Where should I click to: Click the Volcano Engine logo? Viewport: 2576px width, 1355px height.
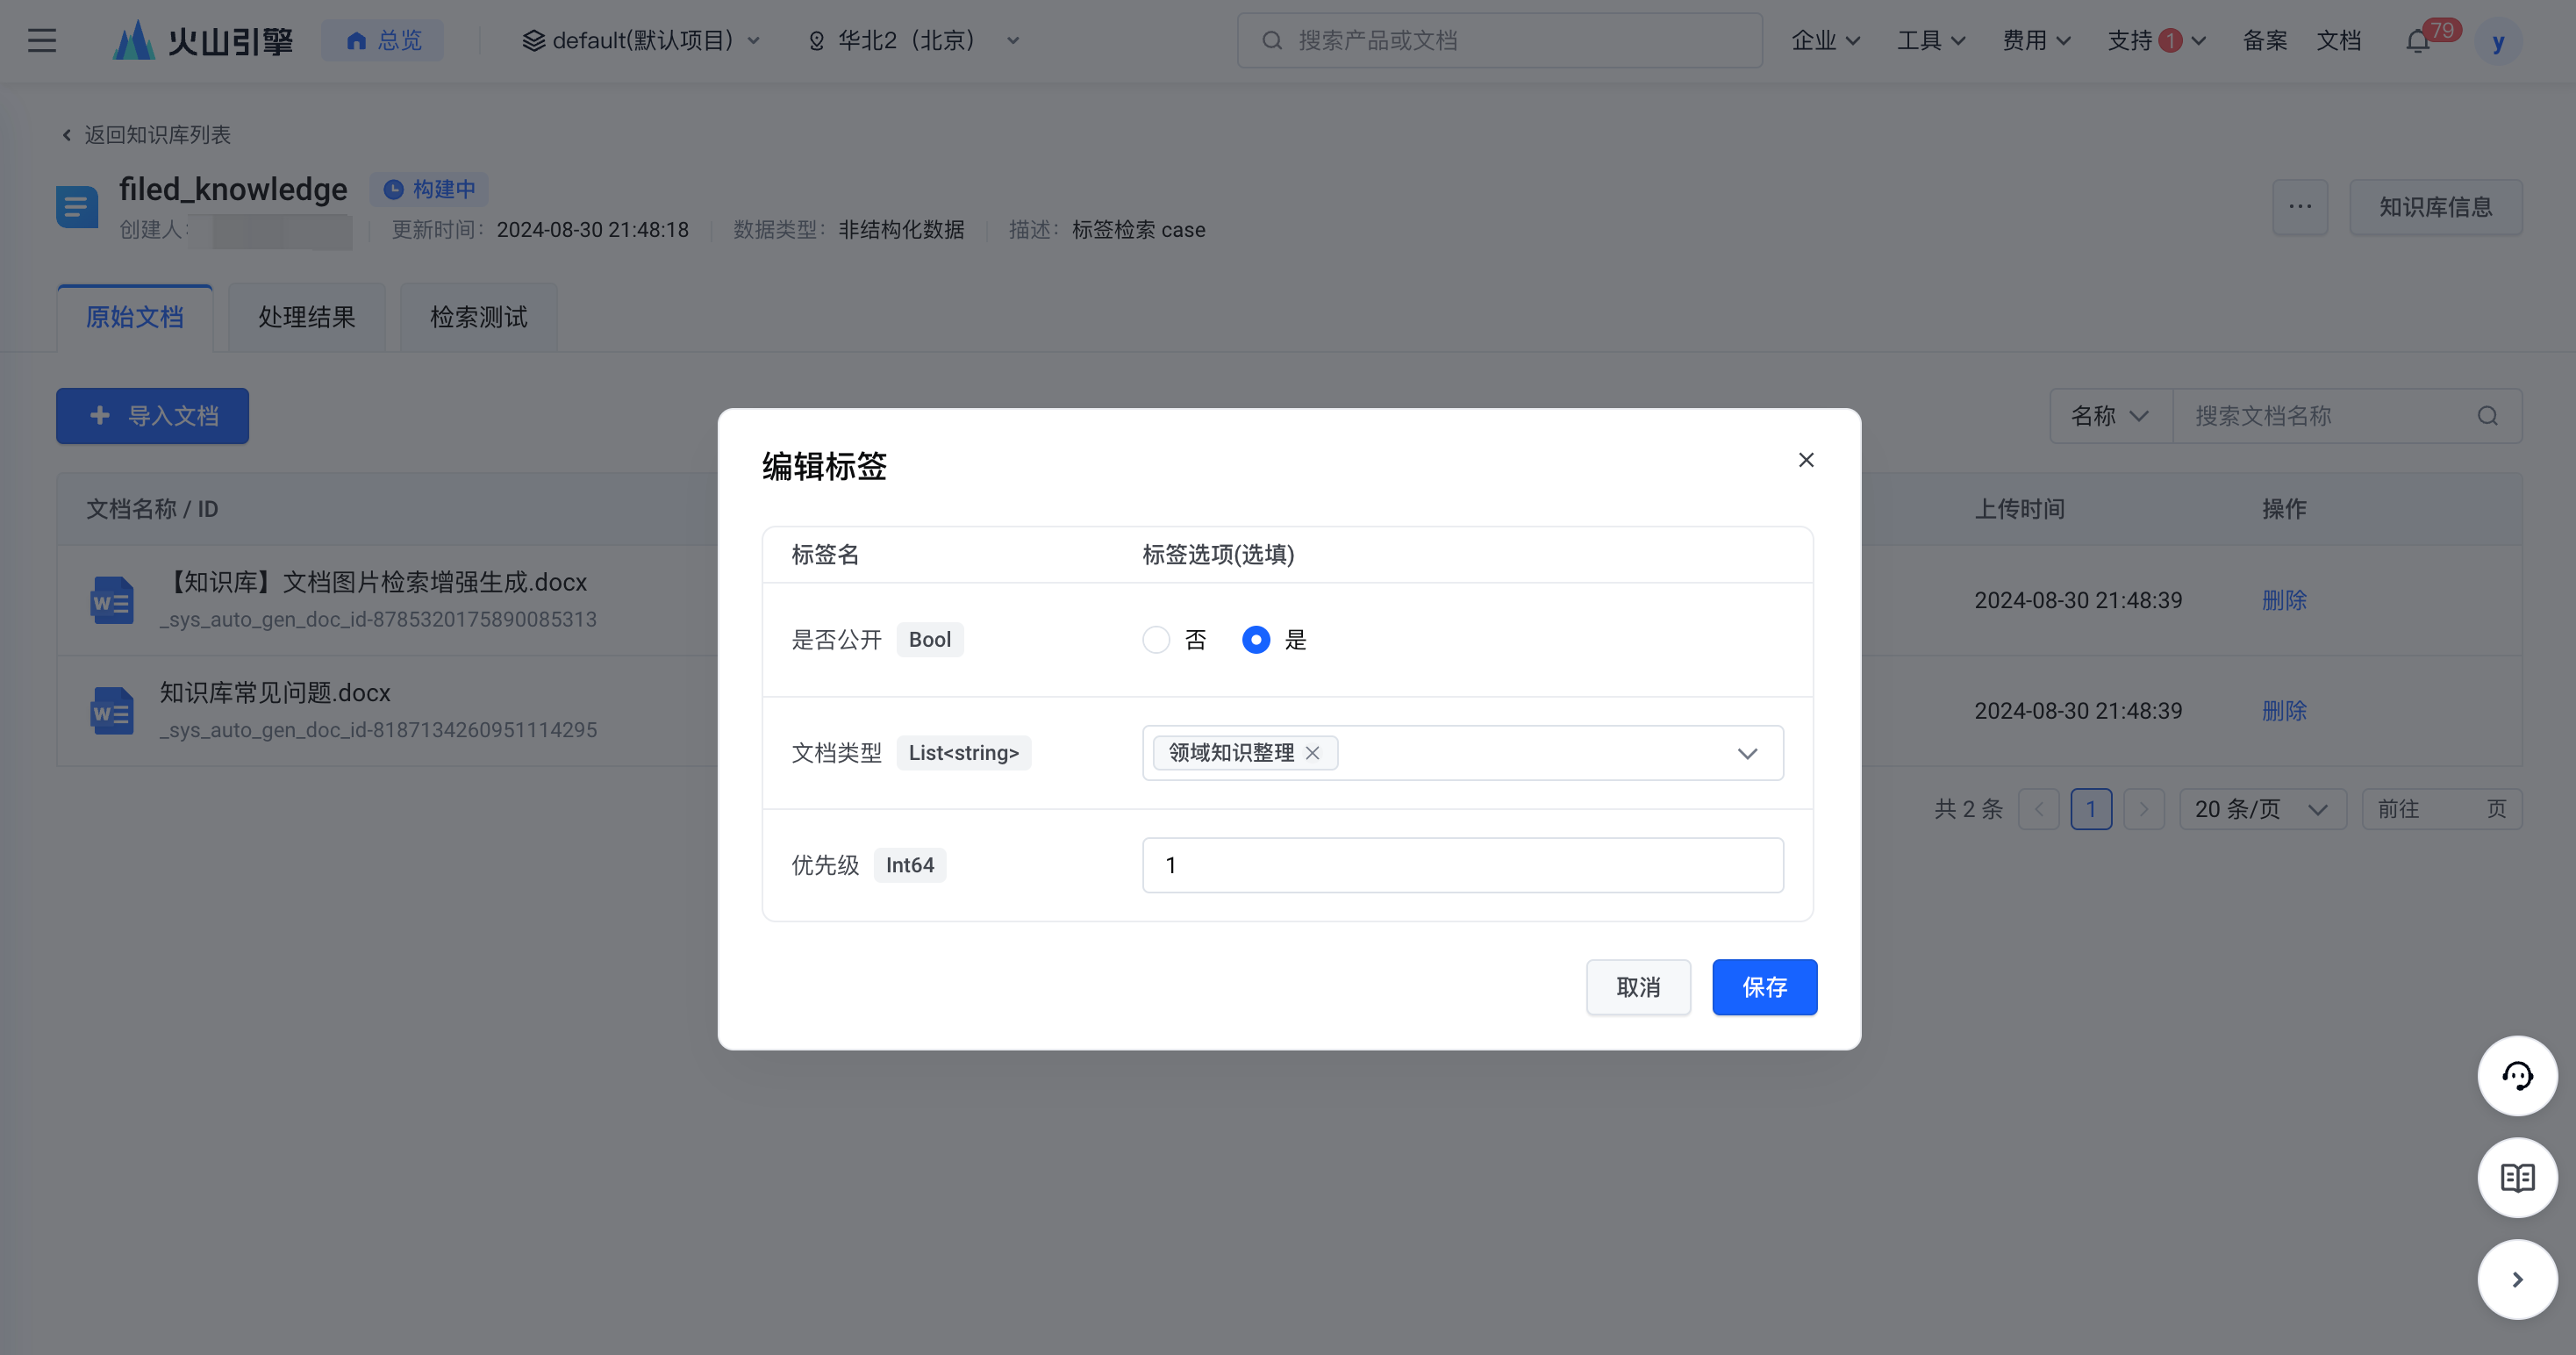(x=203, y=40)
